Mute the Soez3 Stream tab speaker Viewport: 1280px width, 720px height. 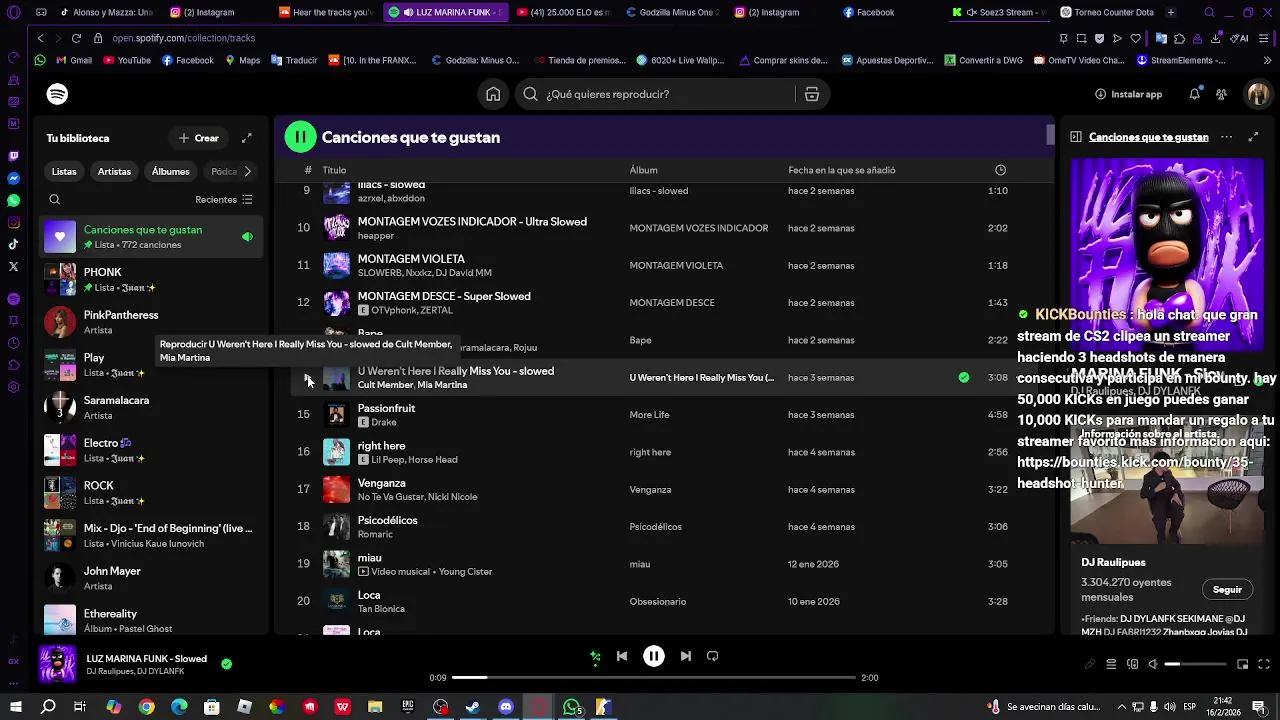(971, 13)
